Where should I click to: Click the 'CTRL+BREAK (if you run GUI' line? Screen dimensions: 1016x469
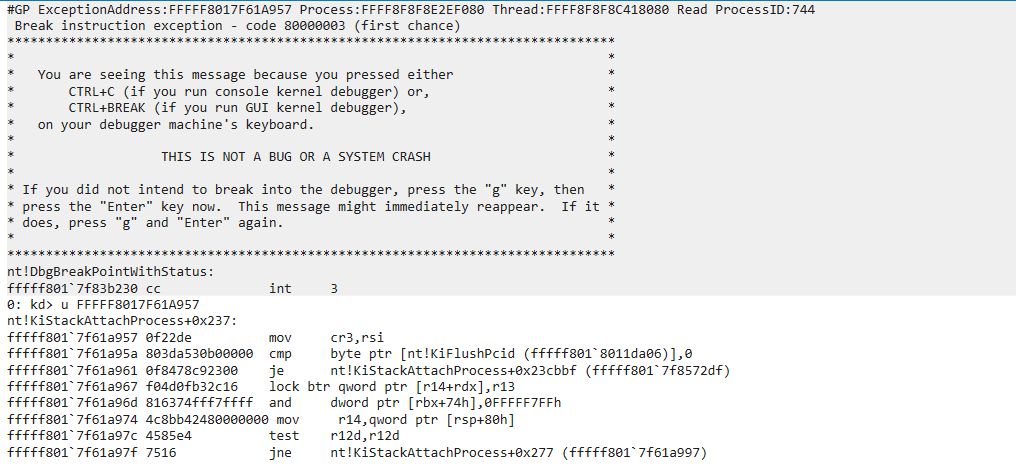click(x=238, y=108)
